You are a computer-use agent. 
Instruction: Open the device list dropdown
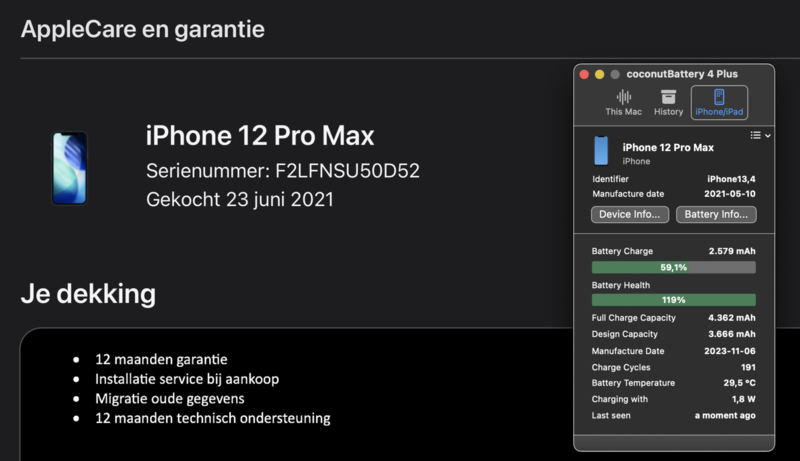tap(760, 135)
